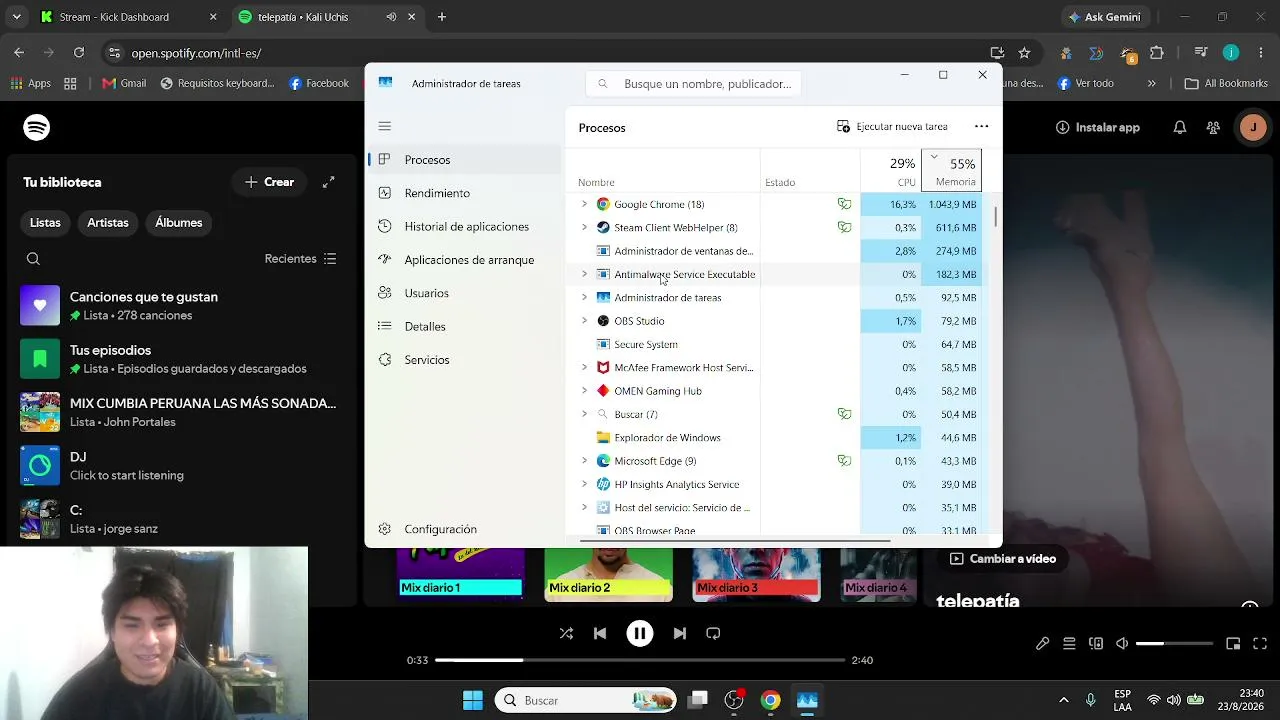This screenshot has height=720, width=1280.
Task: Filter library by Artistas
Action: point(108,223)
